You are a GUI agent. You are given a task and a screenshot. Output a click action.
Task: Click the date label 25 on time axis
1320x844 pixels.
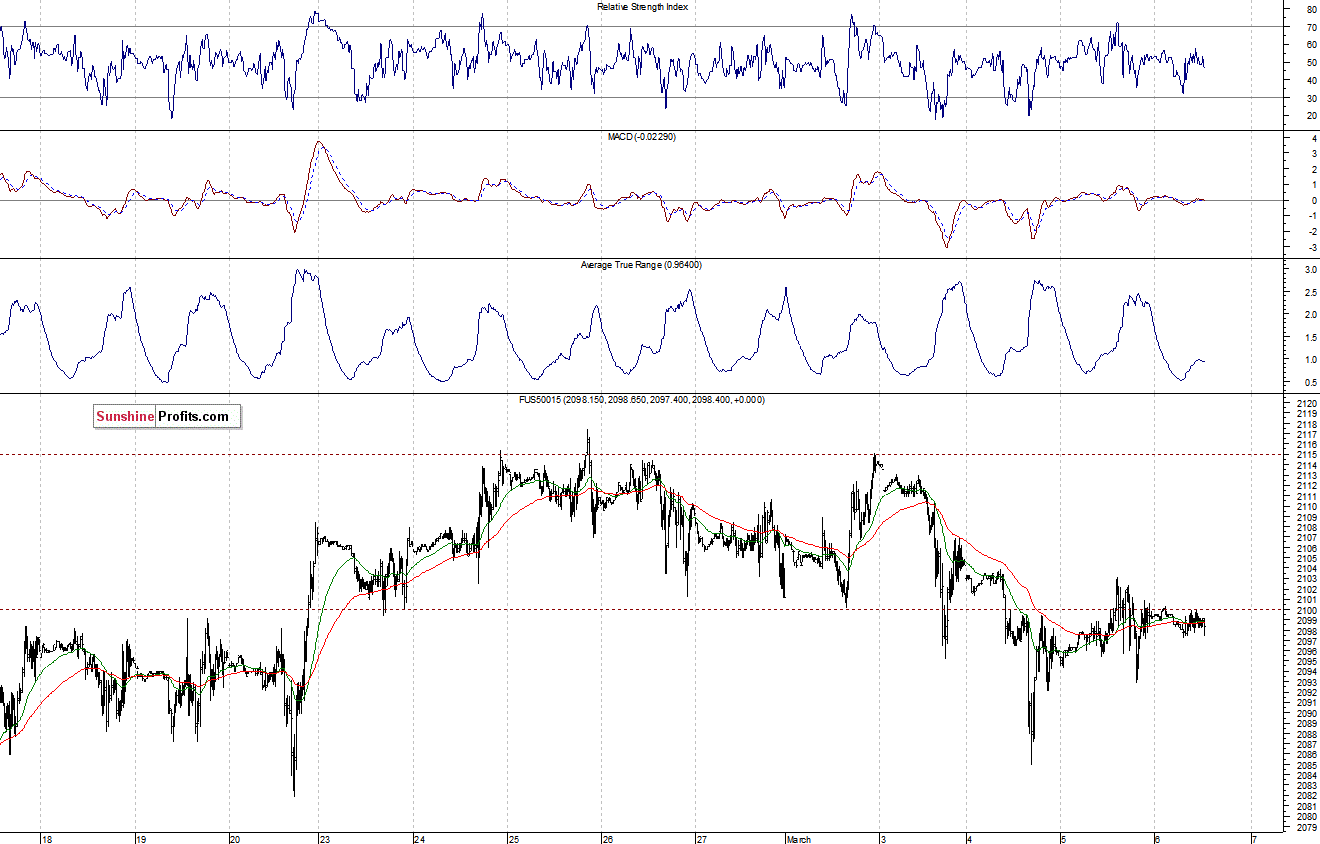[x=513, y=838]
